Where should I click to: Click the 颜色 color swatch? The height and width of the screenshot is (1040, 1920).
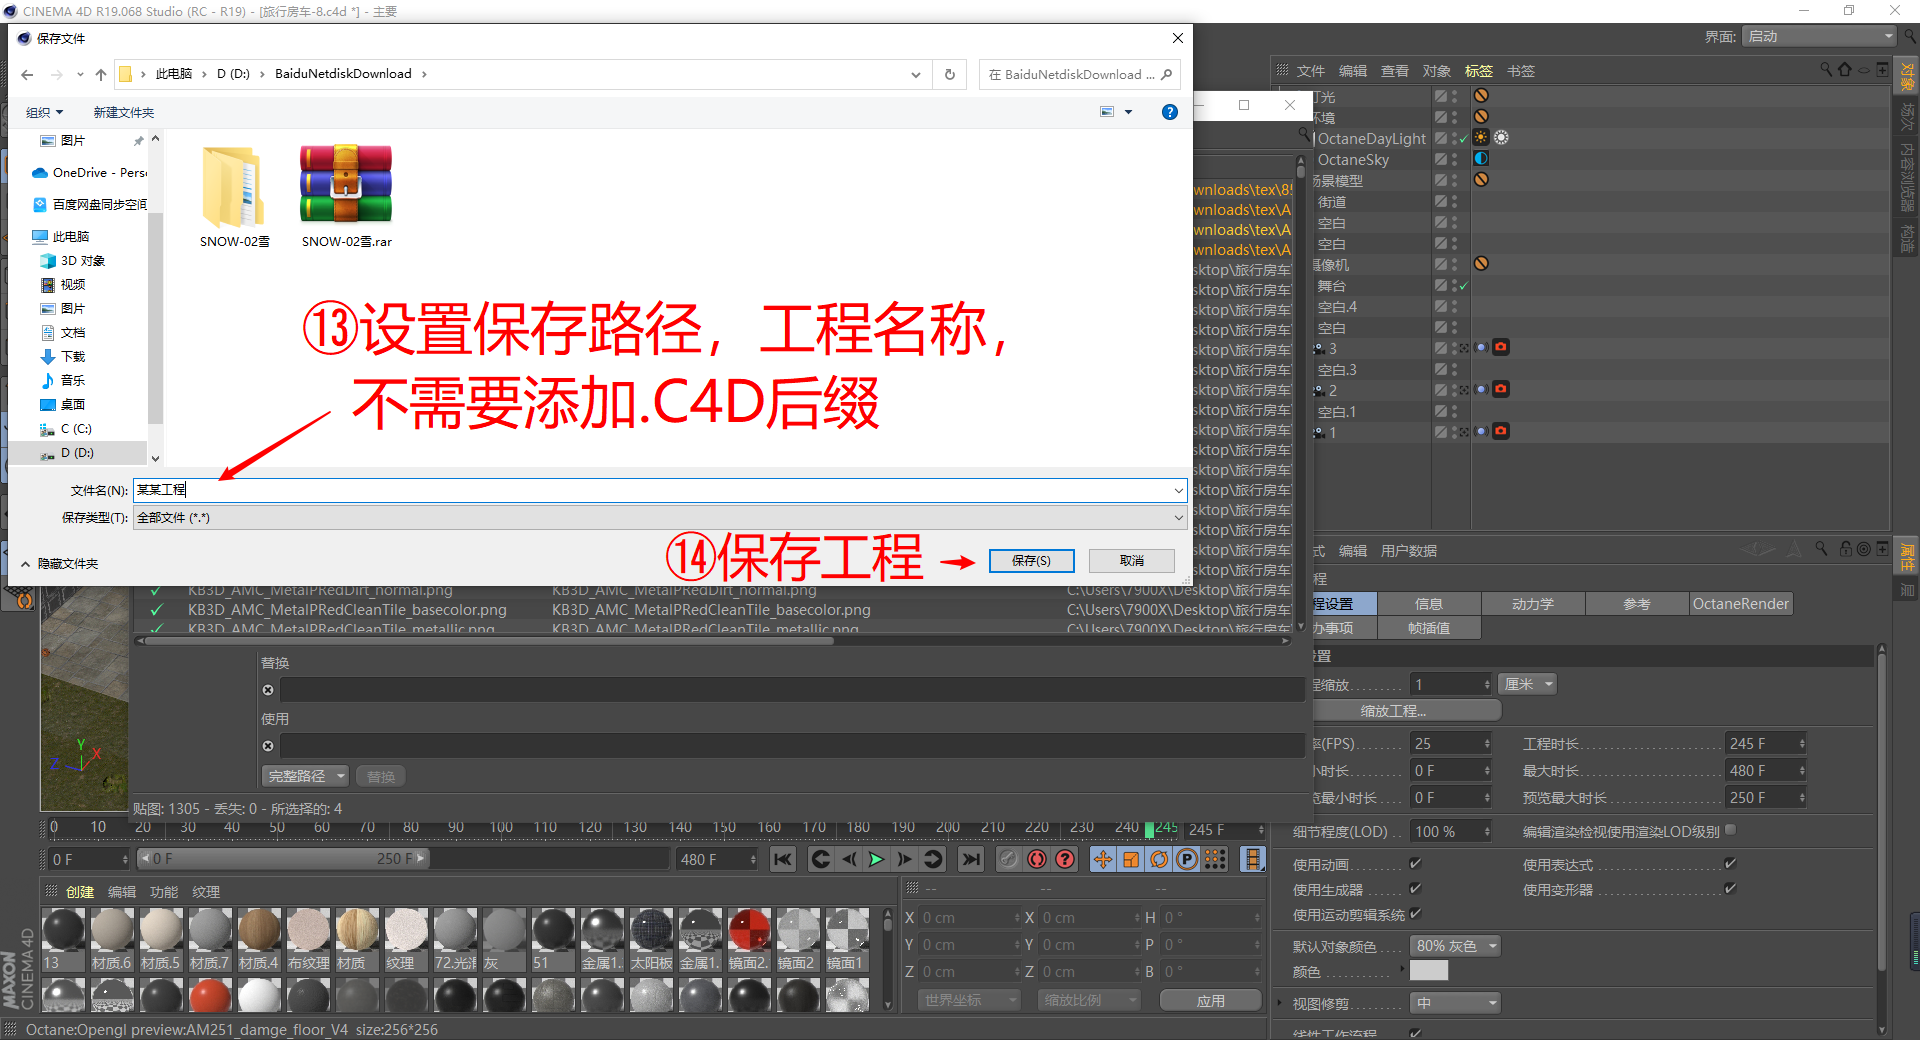point(1429,971)
